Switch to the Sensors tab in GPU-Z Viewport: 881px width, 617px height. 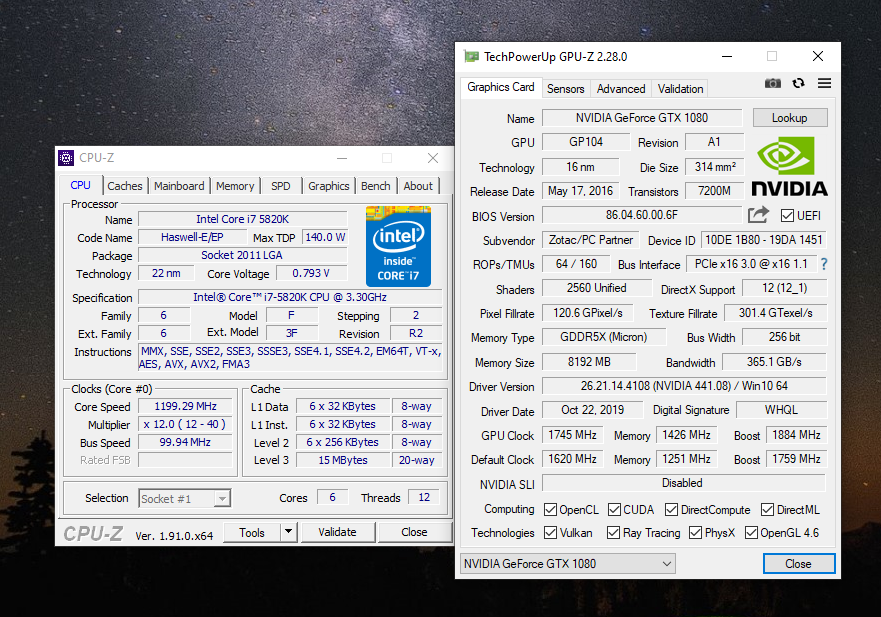tap(566, 89)
